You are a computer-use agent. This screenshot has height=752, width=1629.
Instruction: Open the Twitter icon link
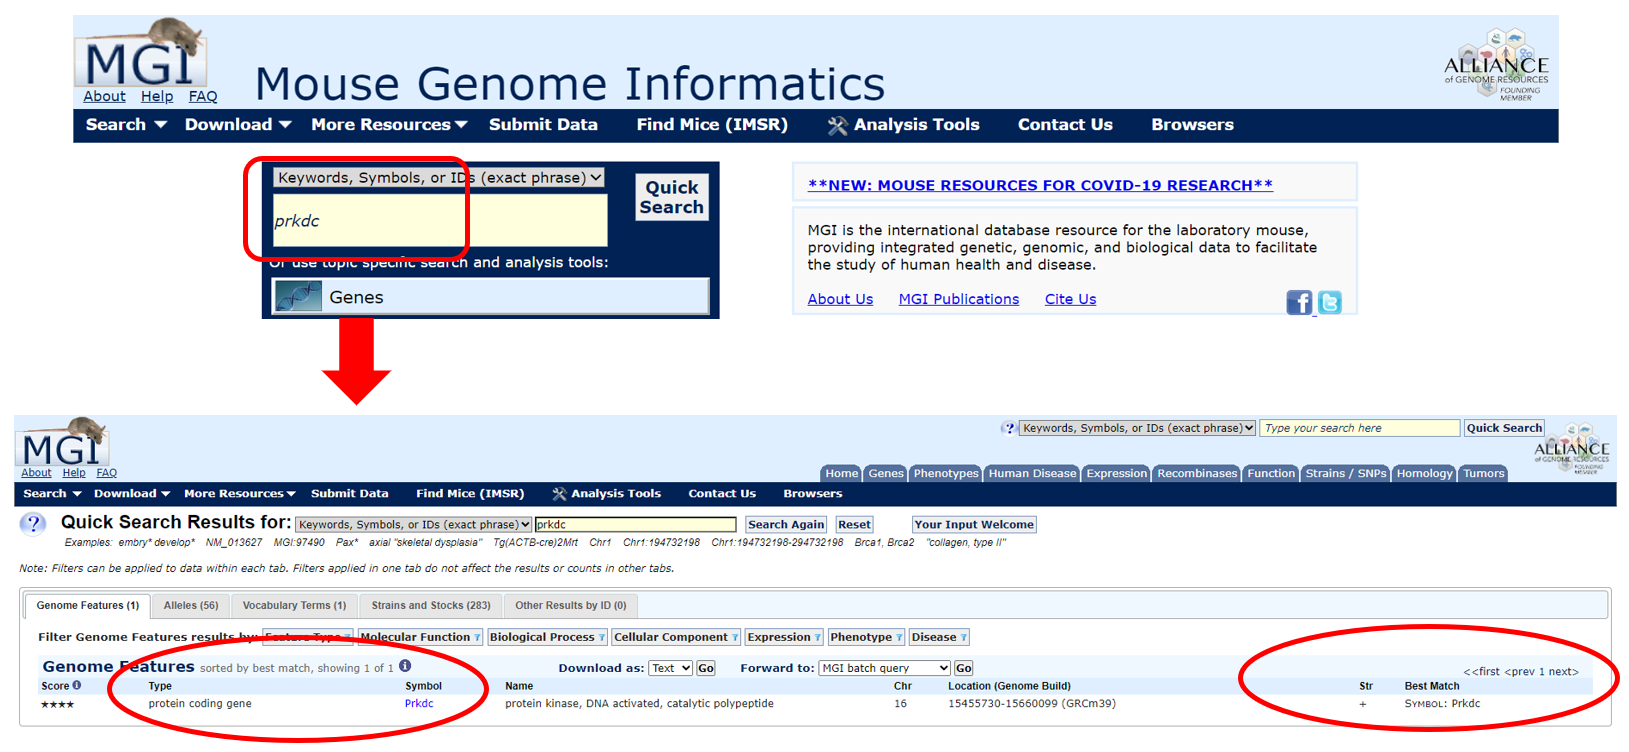[1329, 302]
